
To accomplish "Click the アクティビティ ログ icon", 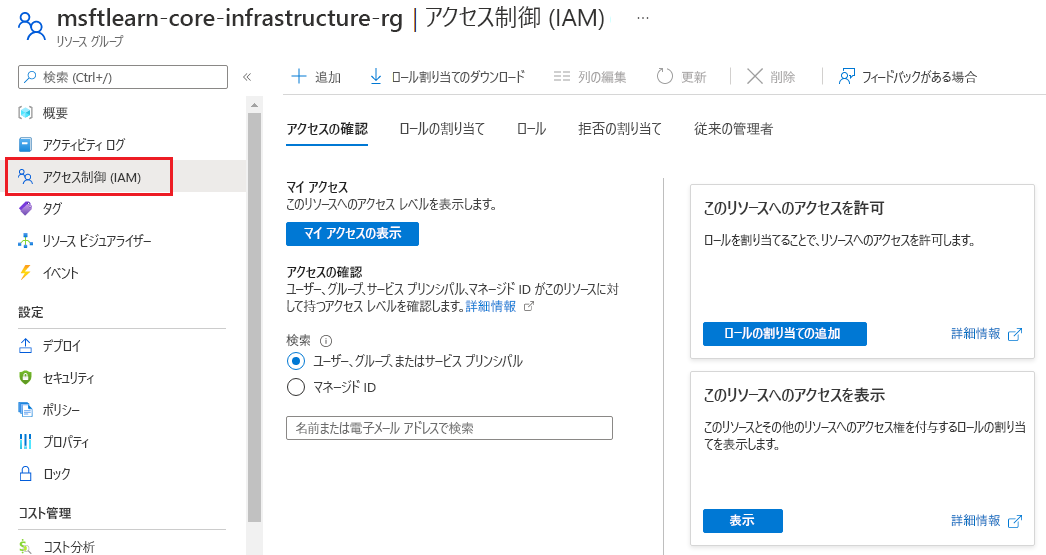I will tap(25, 144).
